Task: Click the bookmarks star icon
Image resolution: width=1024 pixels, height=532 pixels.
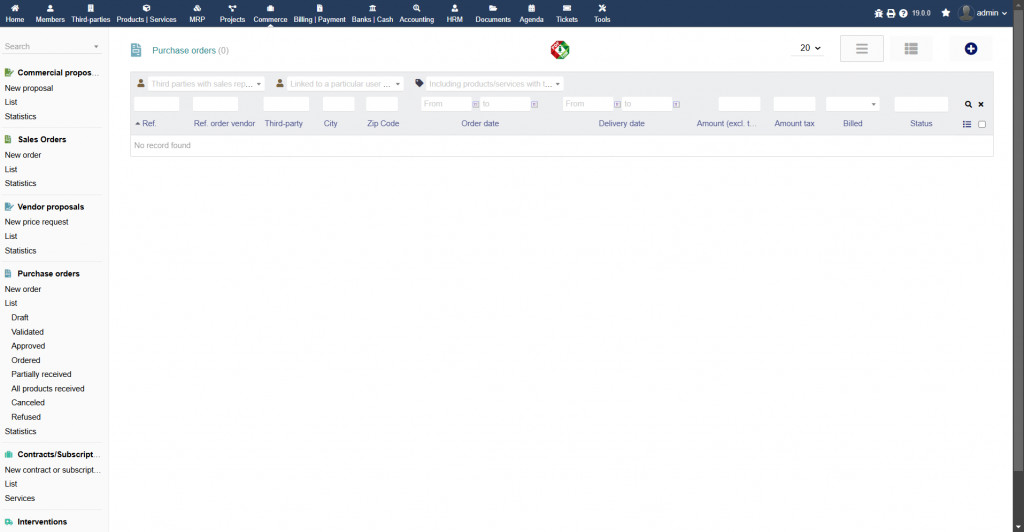Action: (946, 13)
